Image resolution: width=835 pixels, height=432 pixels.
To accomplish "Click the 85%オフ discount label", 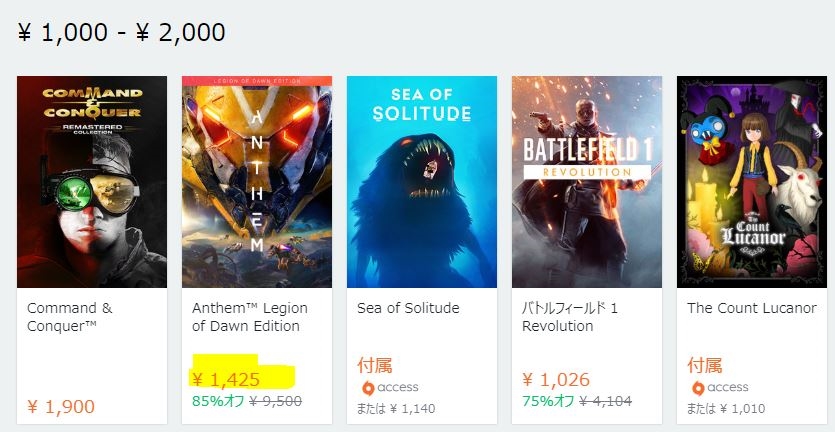I will [x=215, y=401].
